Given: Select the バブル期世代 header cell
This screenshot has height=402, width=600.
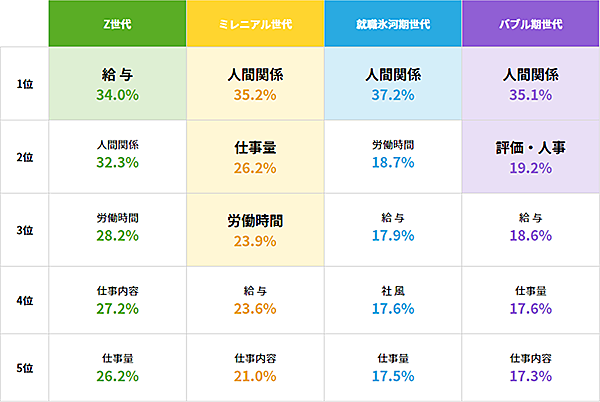Looking at the screenshot, I should [x=530, y=24].
